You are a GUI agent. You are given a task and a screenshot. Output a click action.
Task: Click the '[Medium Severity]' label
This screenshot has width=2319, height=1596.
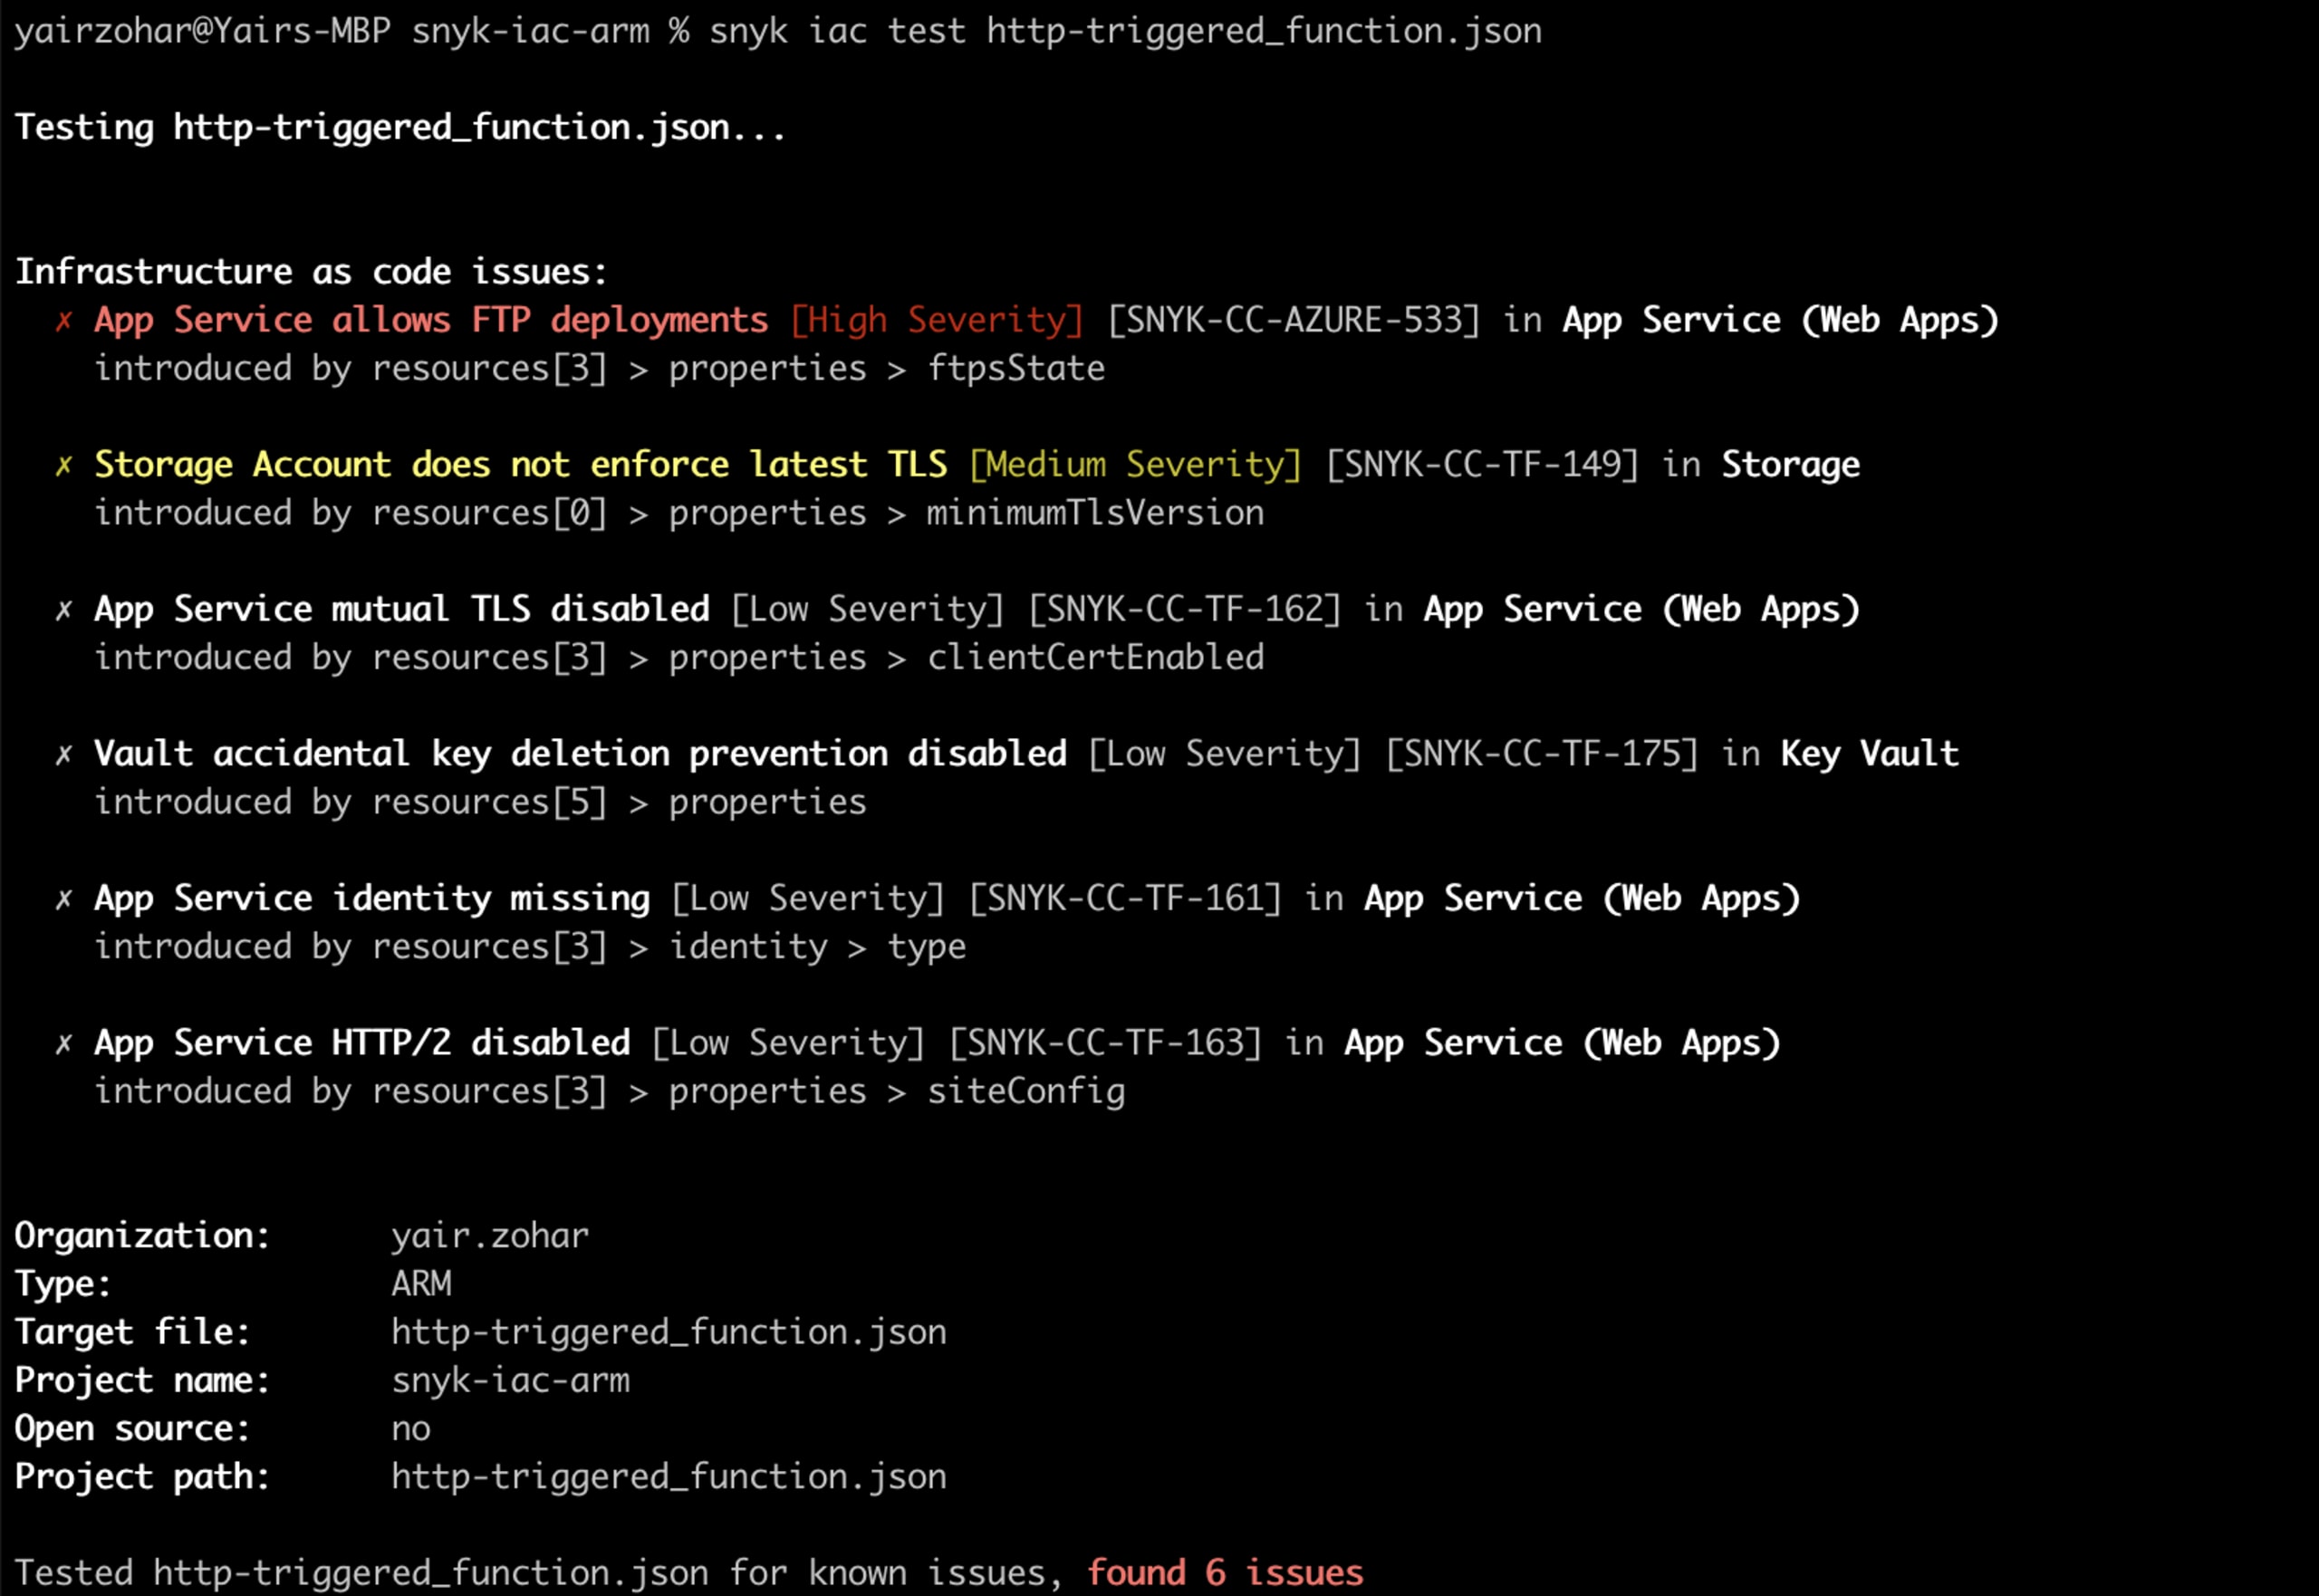(x=1135, y=465)
